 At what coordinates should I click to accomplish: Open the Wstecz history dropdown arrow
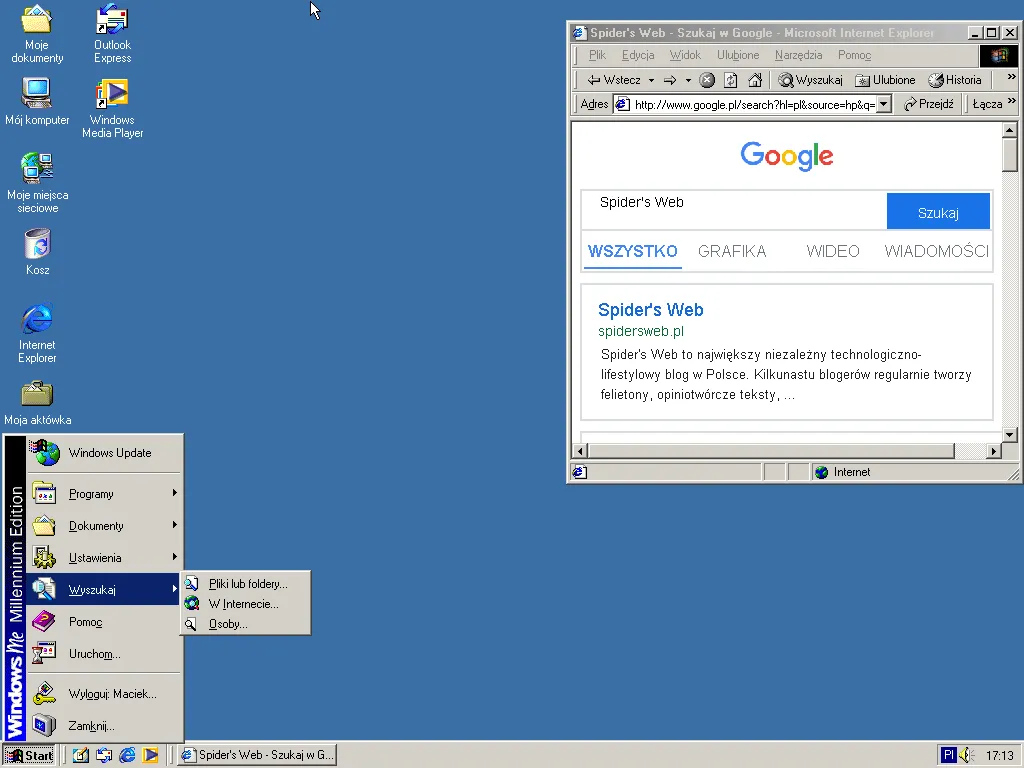651,80
